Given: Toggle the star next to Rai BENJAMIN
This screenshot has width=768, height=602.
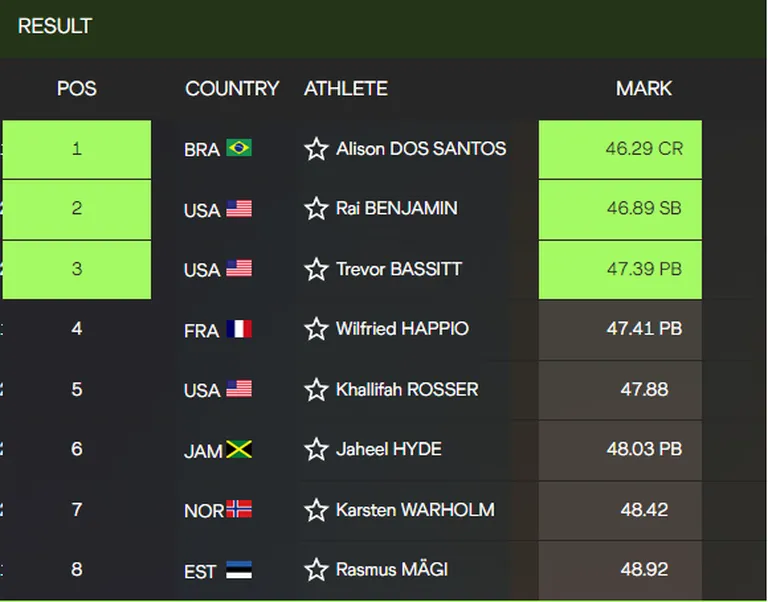Looking at the screenshot, I should [316, 209].
